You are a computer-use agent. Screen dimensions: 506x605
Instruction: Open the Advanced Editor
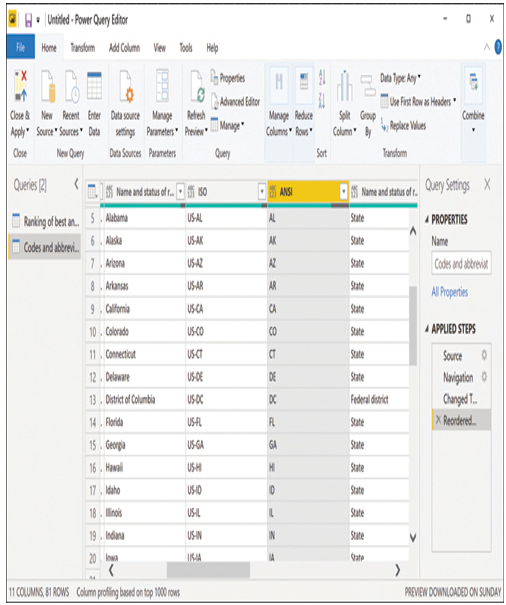click(235, 101)
